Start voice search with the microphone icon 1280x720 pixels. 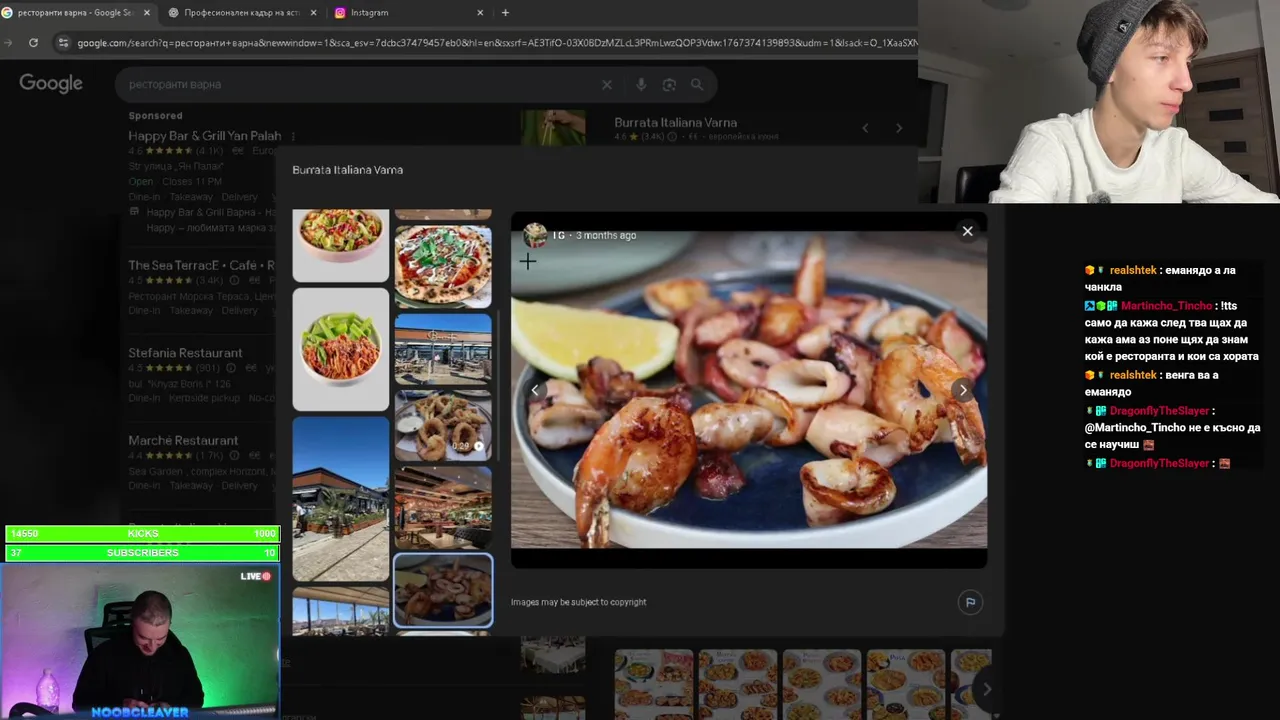pos(641,85)
